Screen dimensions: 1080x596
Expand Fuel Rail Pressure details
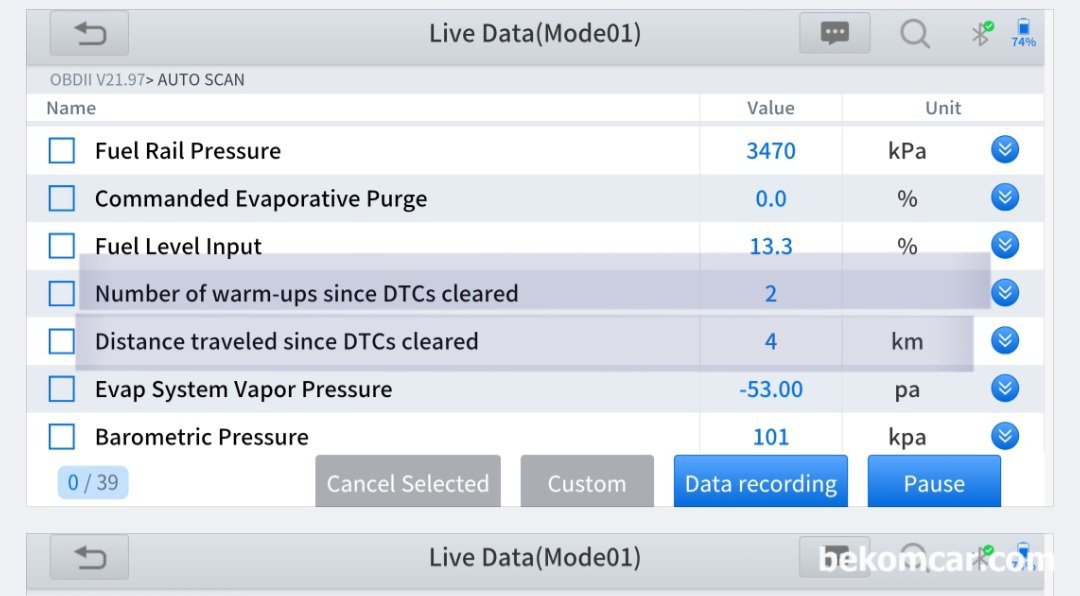1005,150
